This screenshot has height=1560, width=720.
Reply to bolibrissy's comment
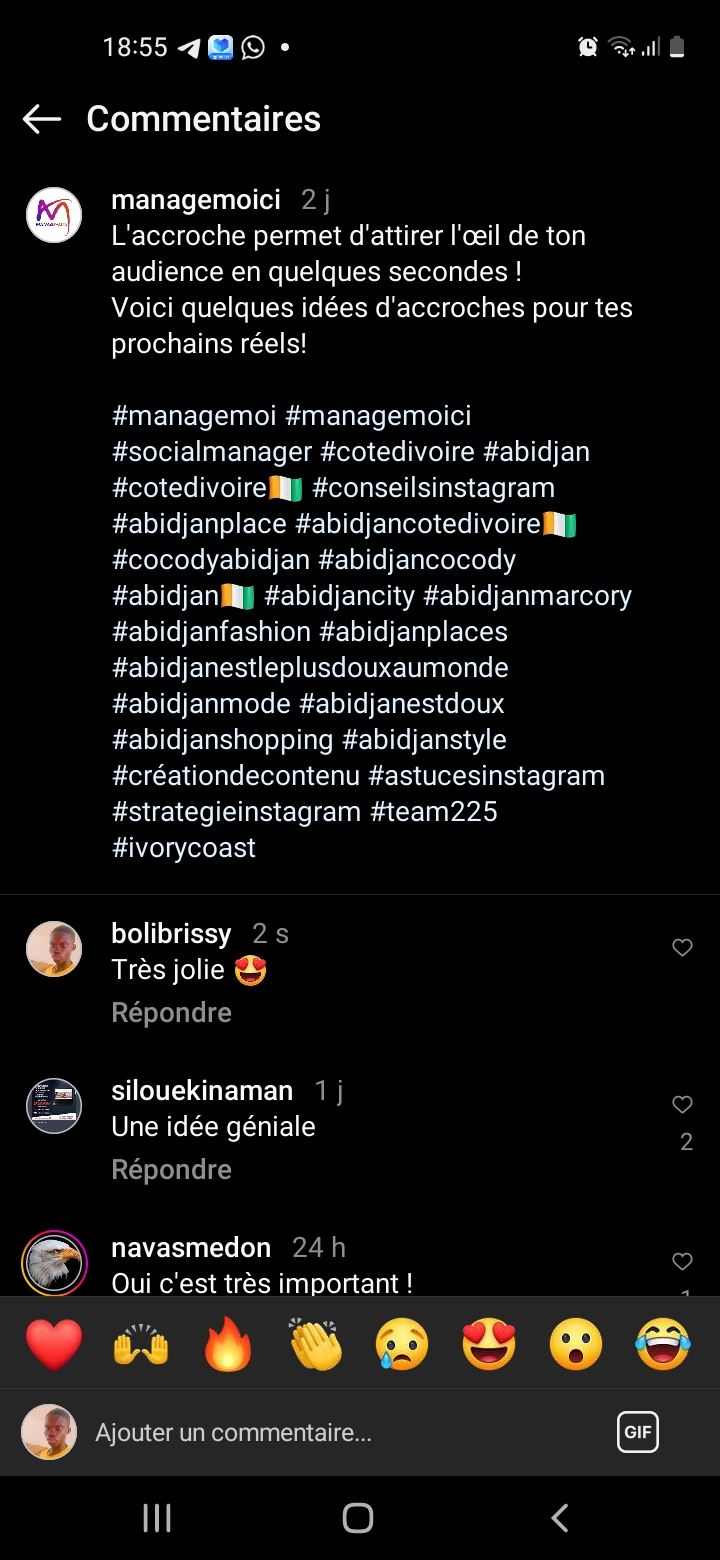click(x=171, y=1012)
